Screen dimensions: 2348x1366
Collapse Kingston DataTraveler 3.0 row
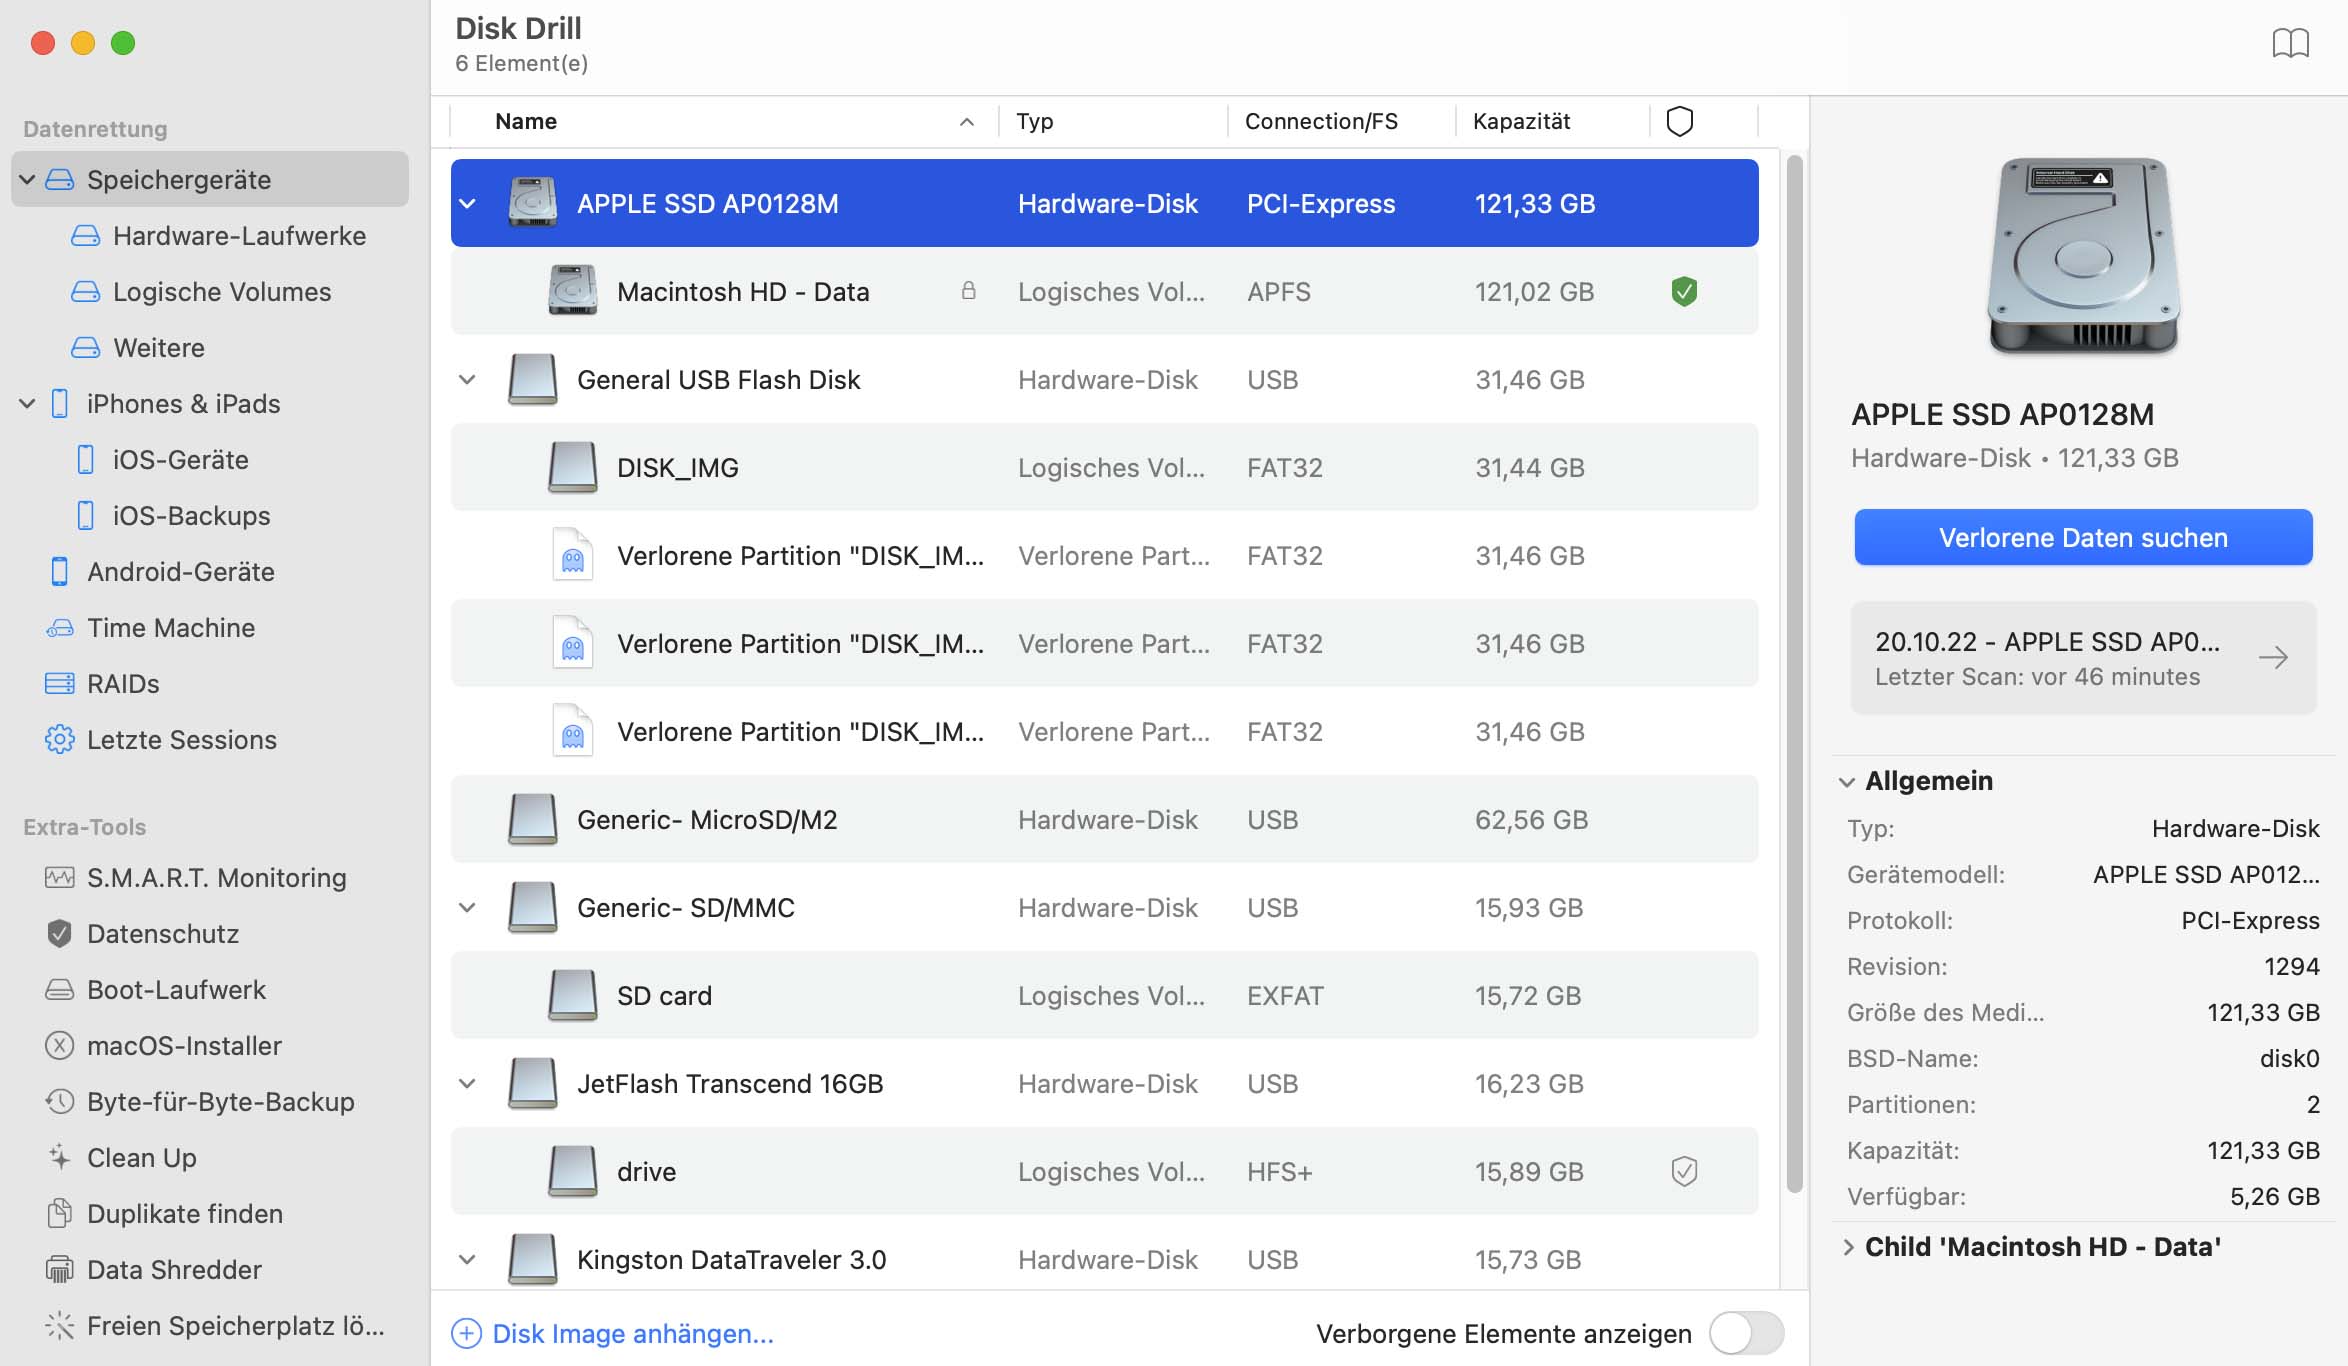[x=467, y=1260]
